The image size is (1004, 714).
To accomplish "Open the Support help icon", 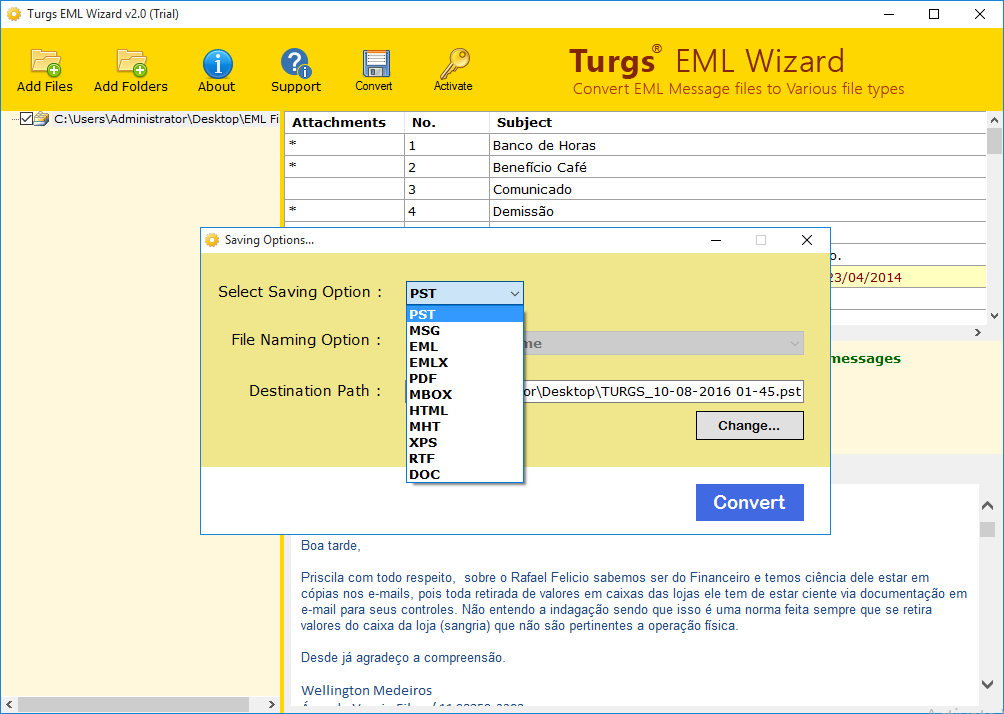I will [295, 63].
